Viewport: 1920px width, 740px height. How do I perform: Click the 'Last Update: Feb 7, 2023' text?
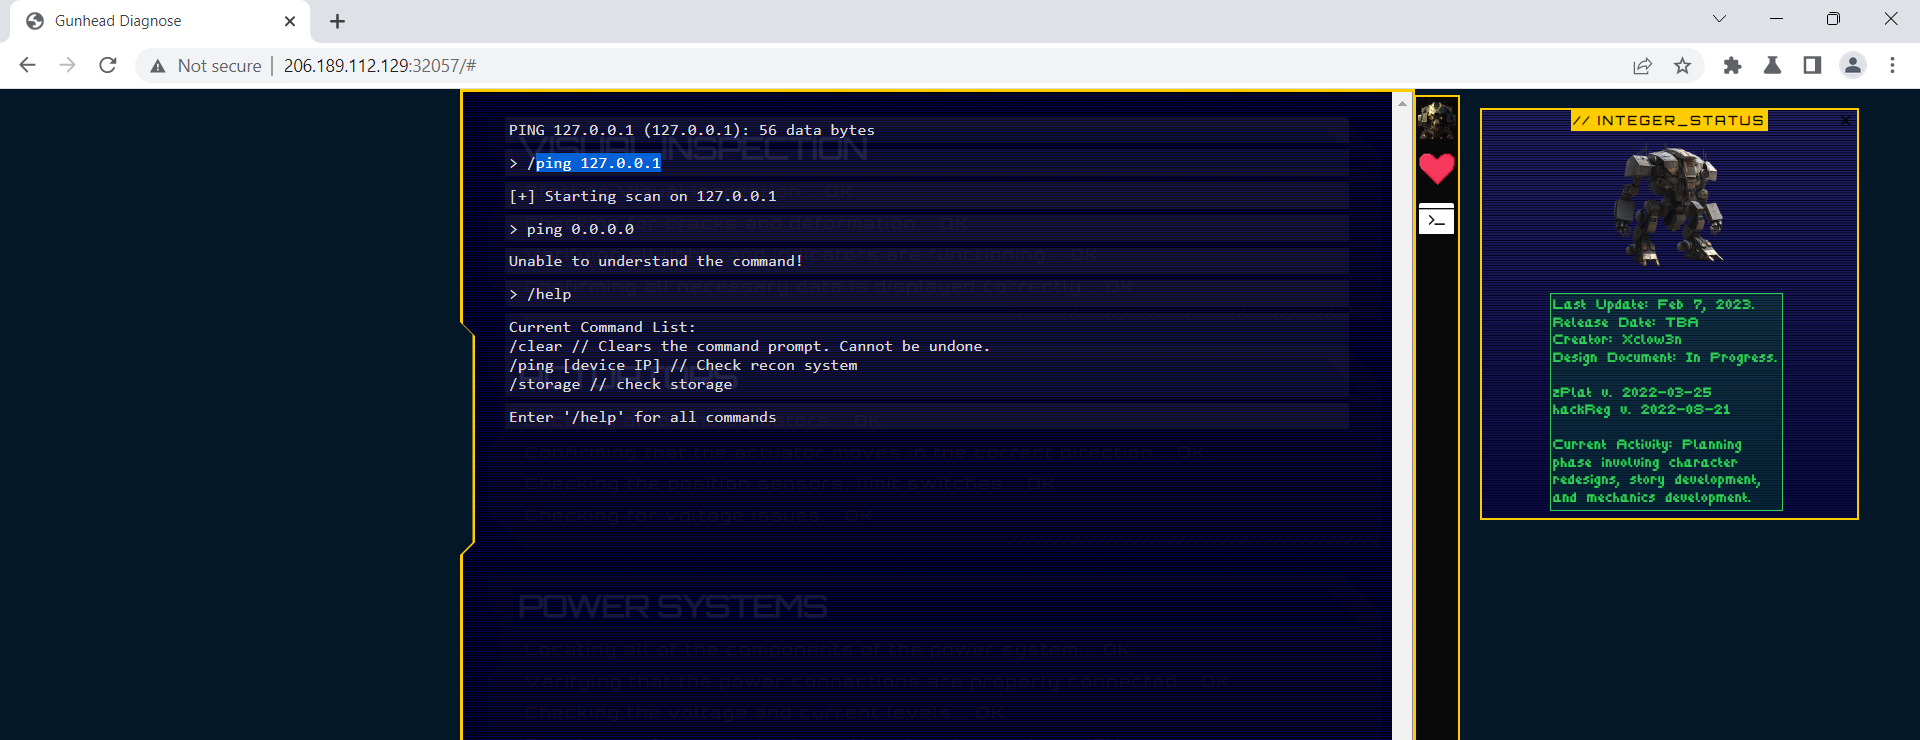pyautogui.click(x=1653, y=304)
